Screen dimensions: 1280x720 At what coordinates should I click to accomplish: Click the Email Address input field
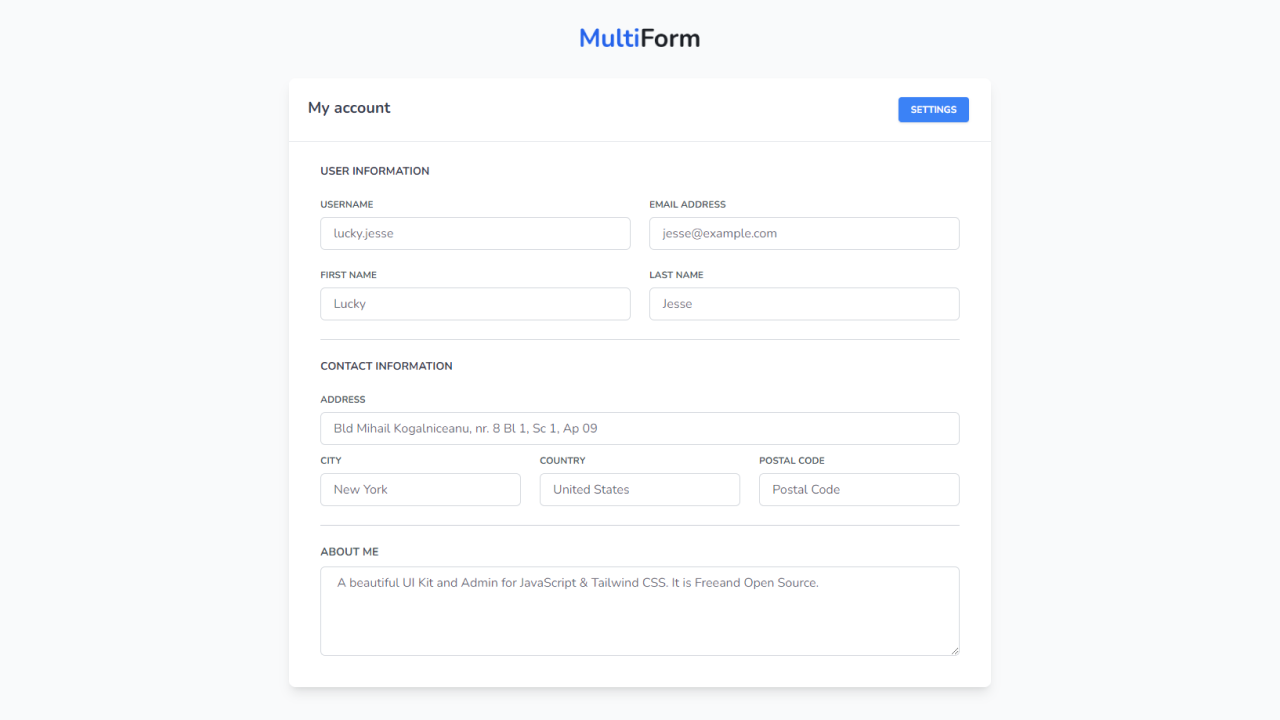tap(804, 233)
